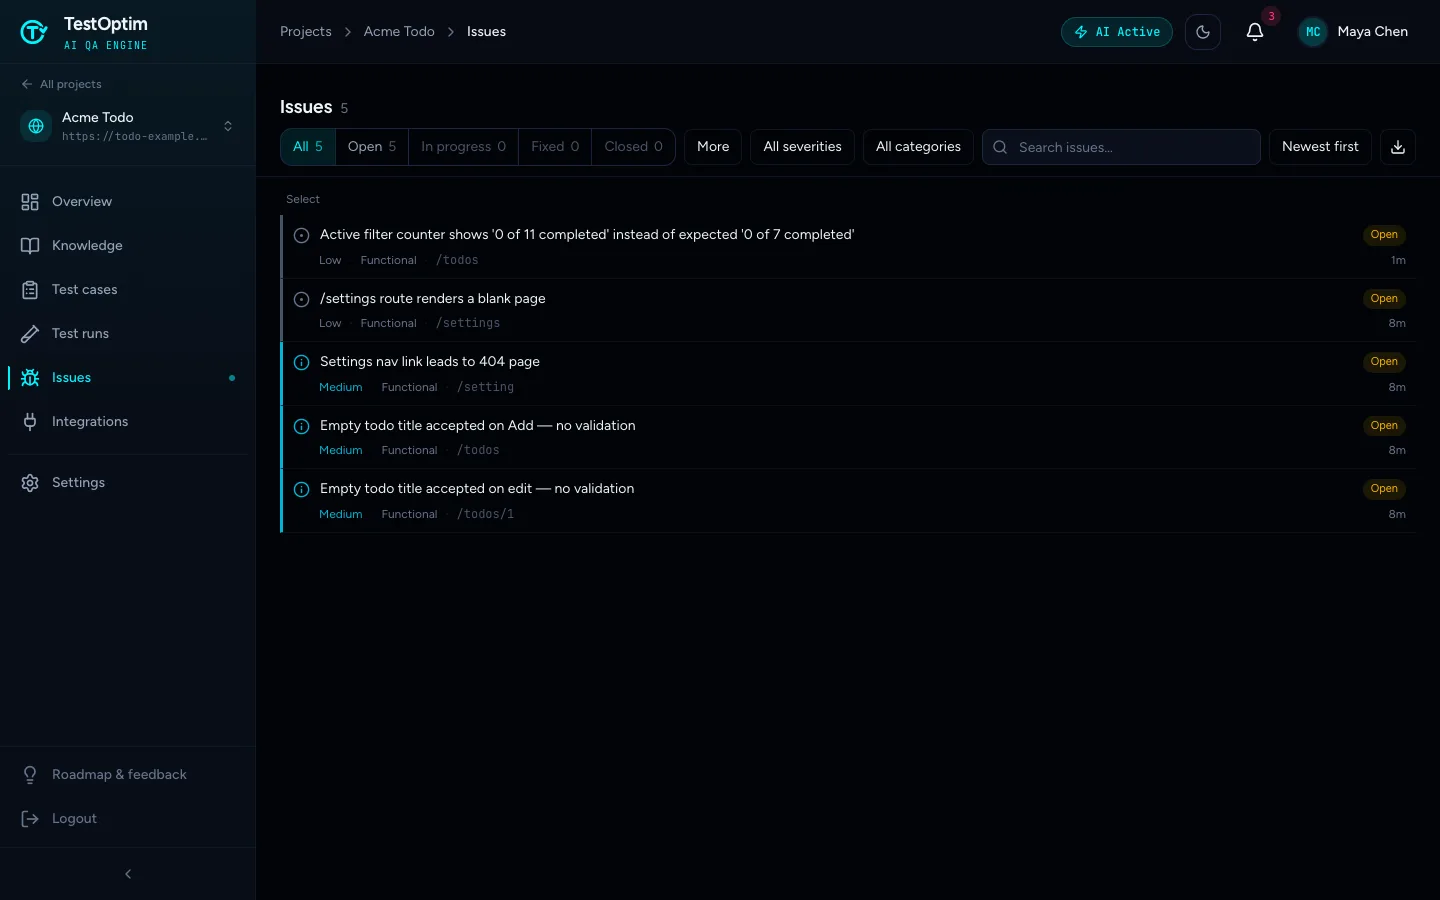Click the Roadmap lightbulb icon
The width and height of the screenshot is (1440, 900).
point(30,775)
